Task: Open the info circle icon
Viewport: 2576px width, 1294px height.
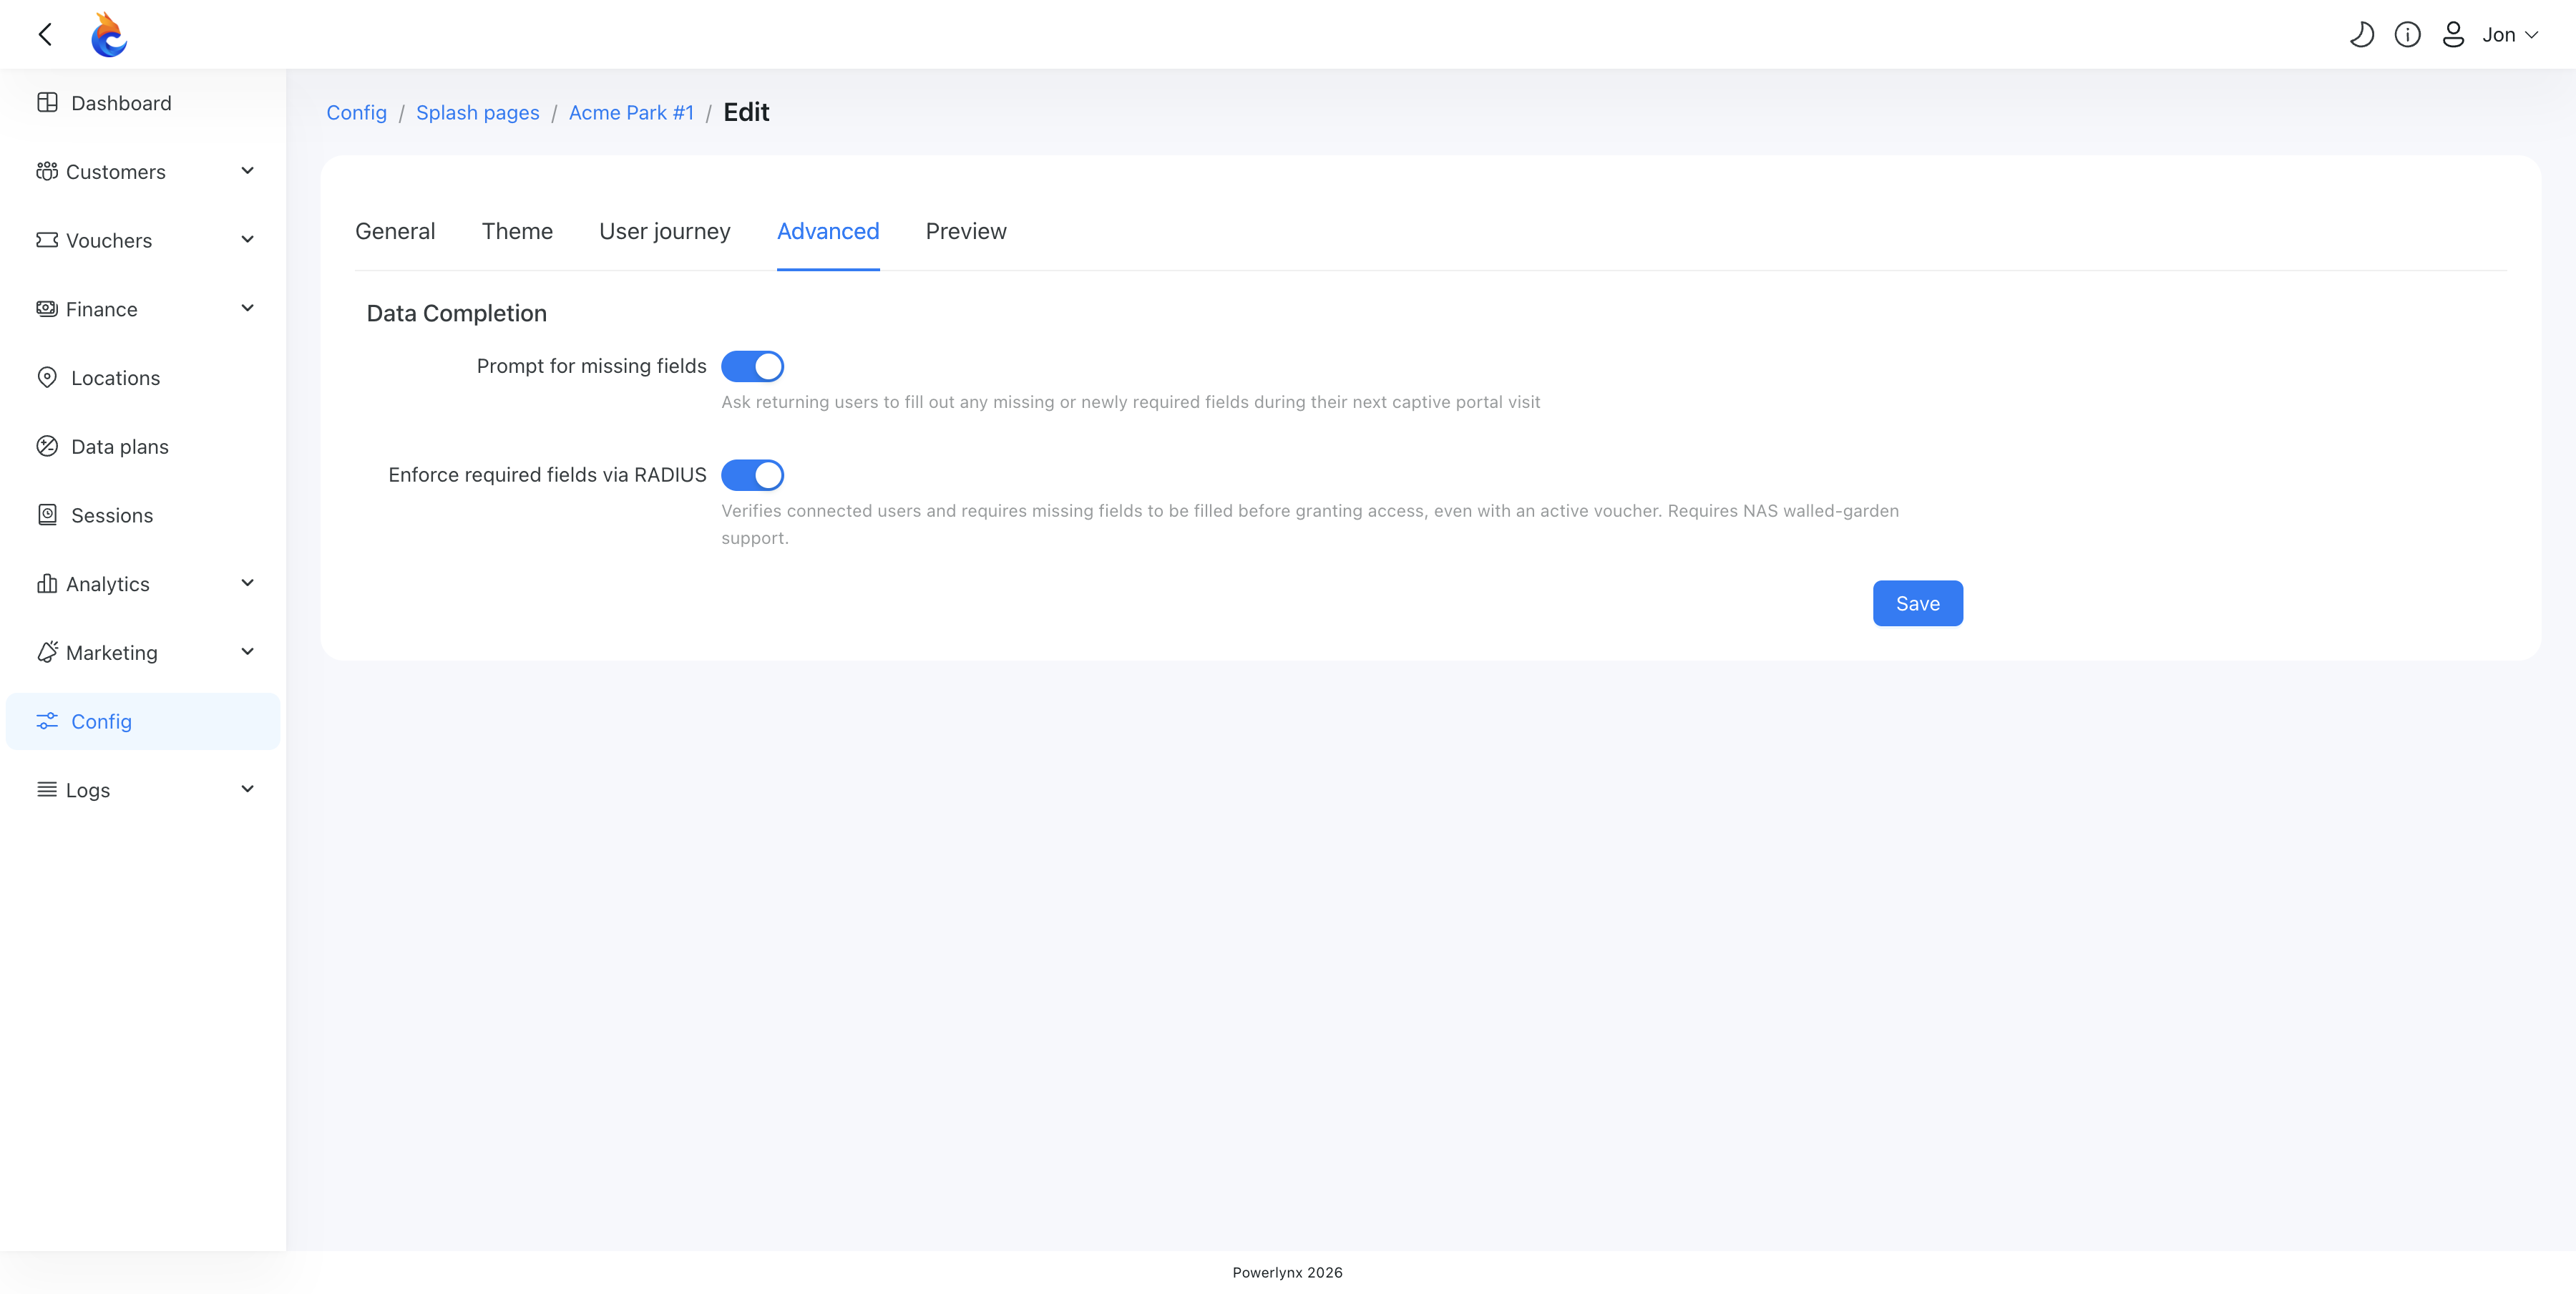Action: (2407, 35)
